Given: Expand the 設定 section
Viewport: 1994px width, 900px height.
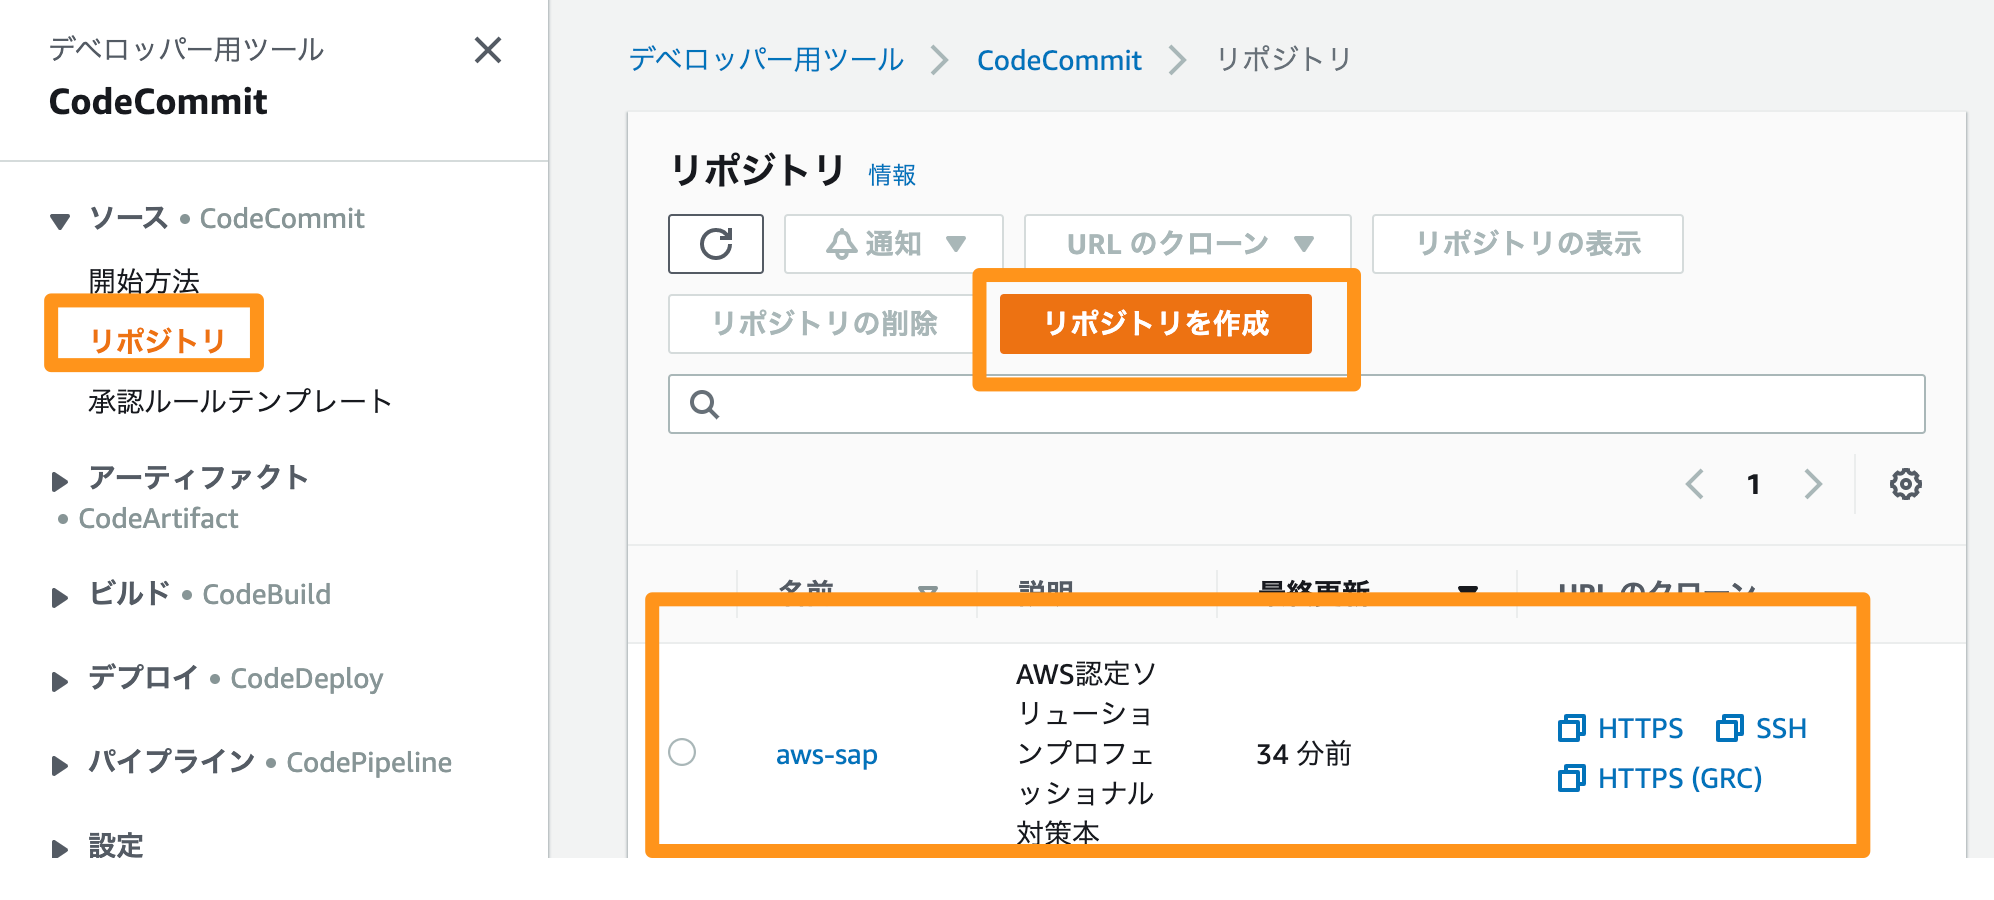Looking at the screenshot, I should 60,849.
